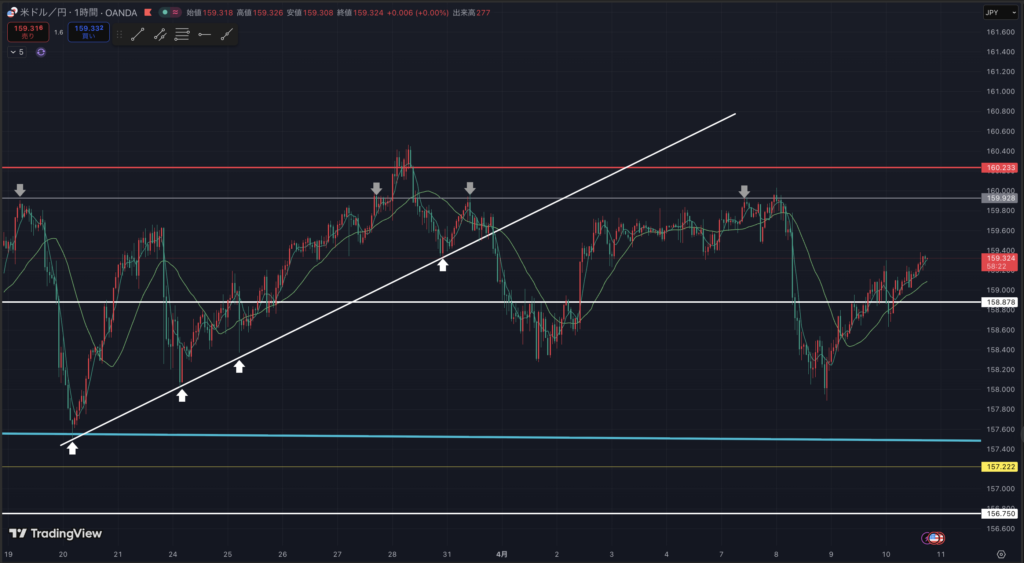Click the red flag icon beside OANDA
The image size is (1024, 563).
coord(149,12)
